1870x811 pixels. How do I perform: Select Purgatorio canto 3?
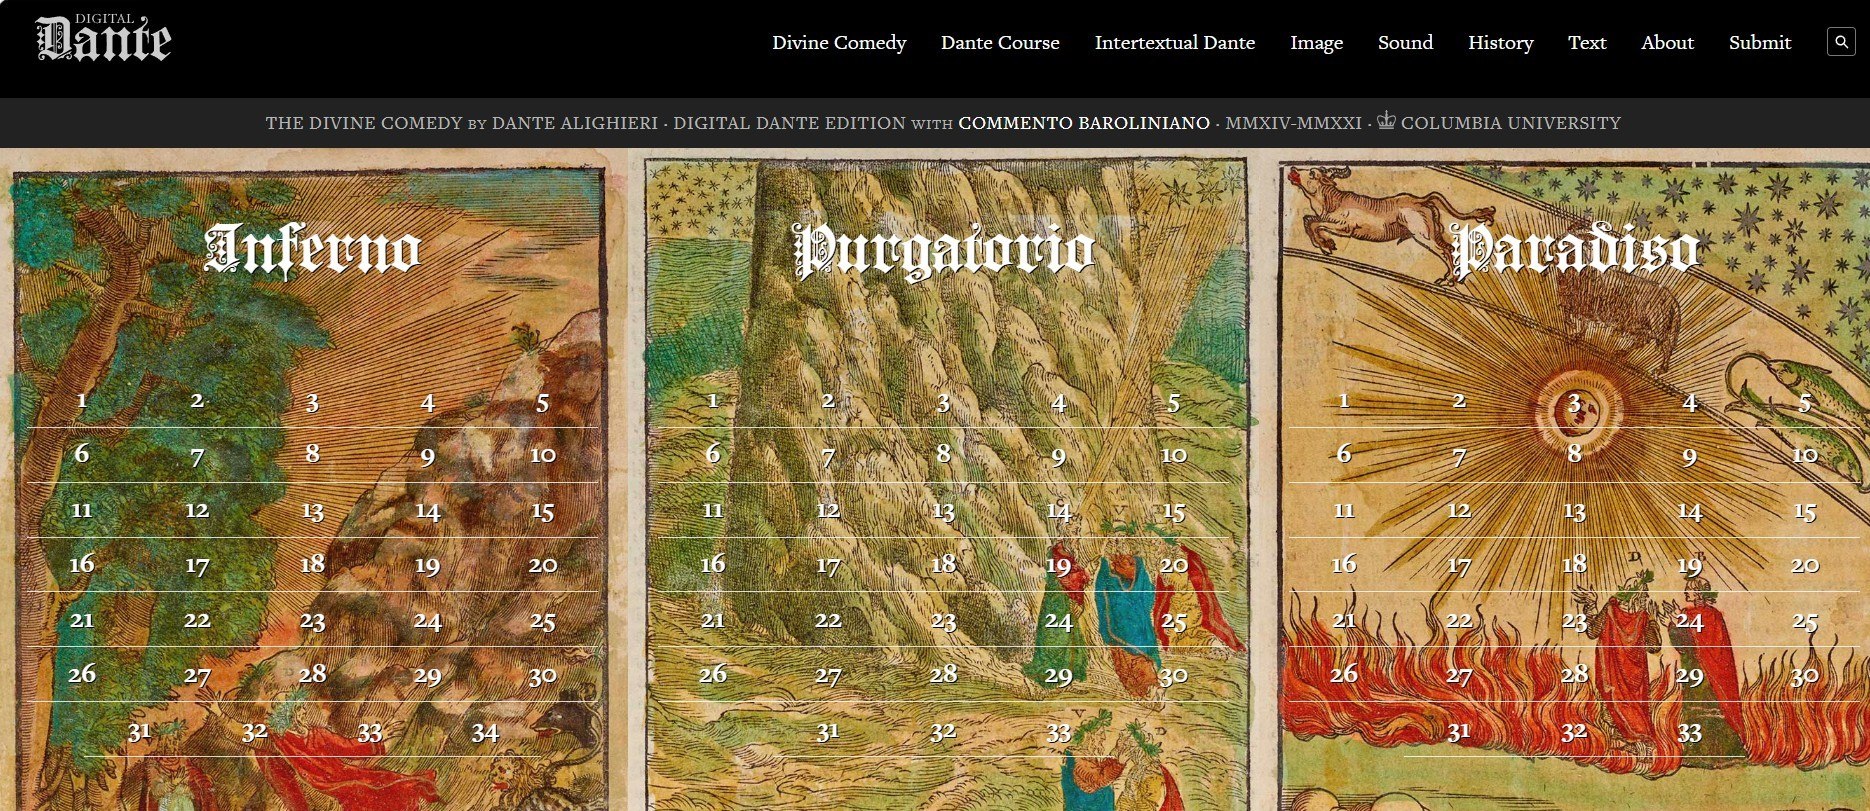point(943,402)
